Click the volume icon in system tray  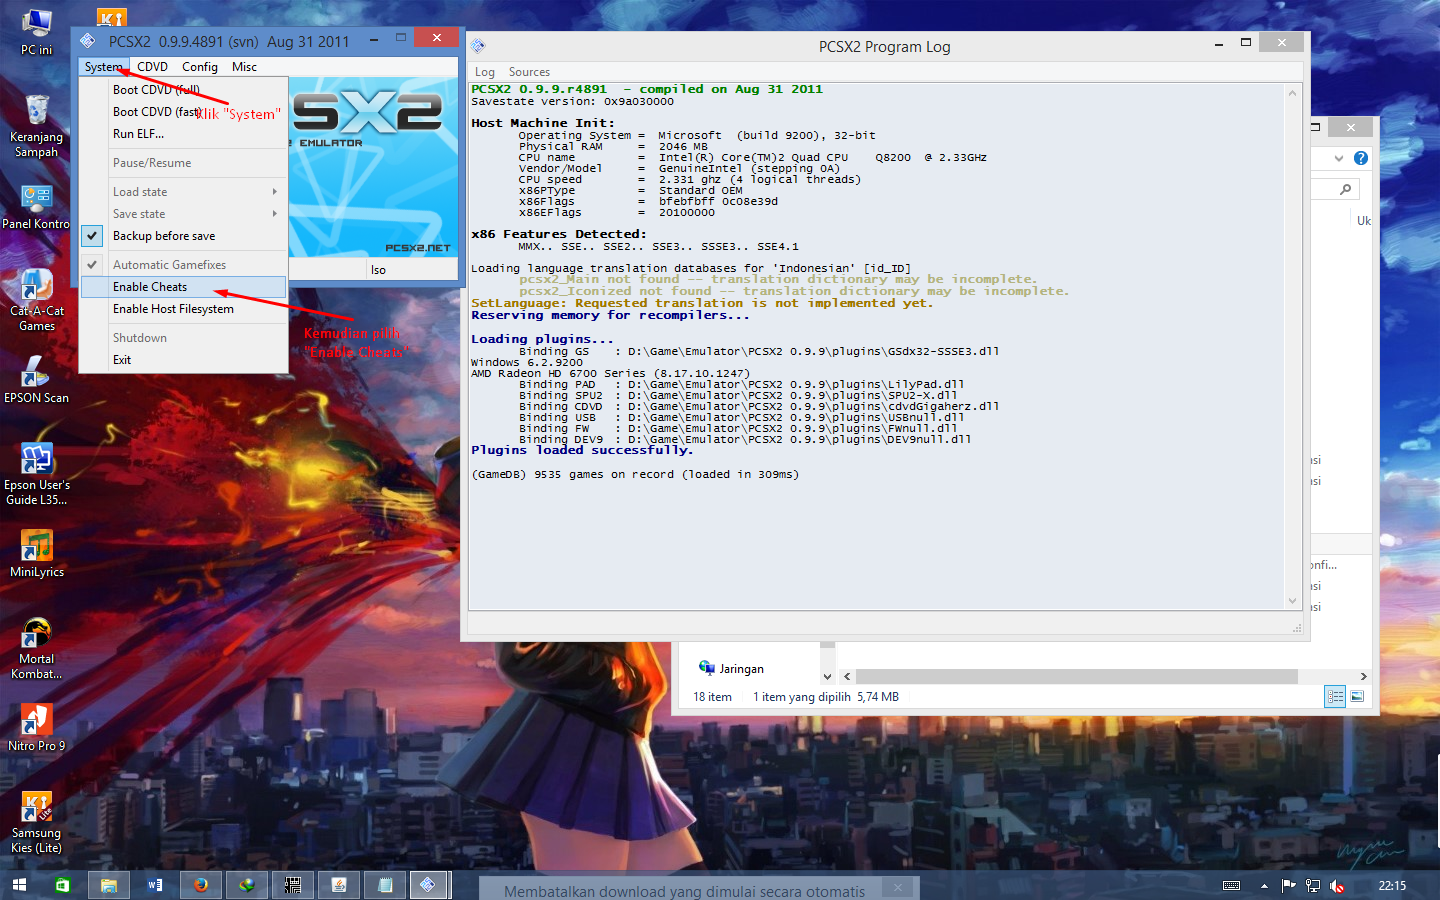click(x=1337, y=886)
